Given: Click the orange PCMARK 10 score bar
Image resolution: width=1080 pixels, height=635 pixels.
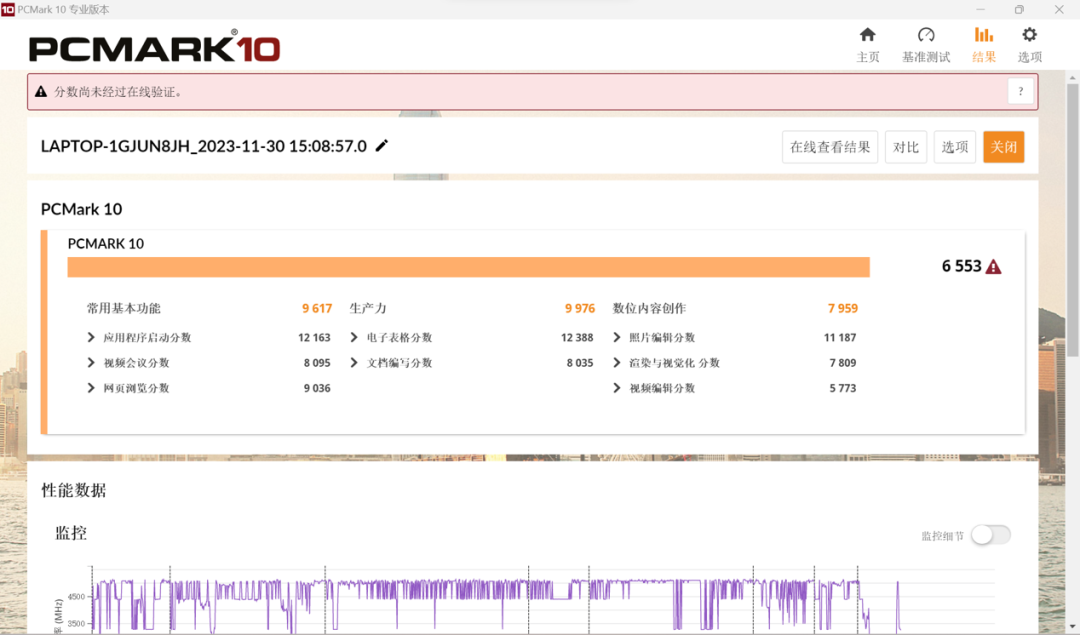Looking at the screenshot, I should [x=468, y=267].
